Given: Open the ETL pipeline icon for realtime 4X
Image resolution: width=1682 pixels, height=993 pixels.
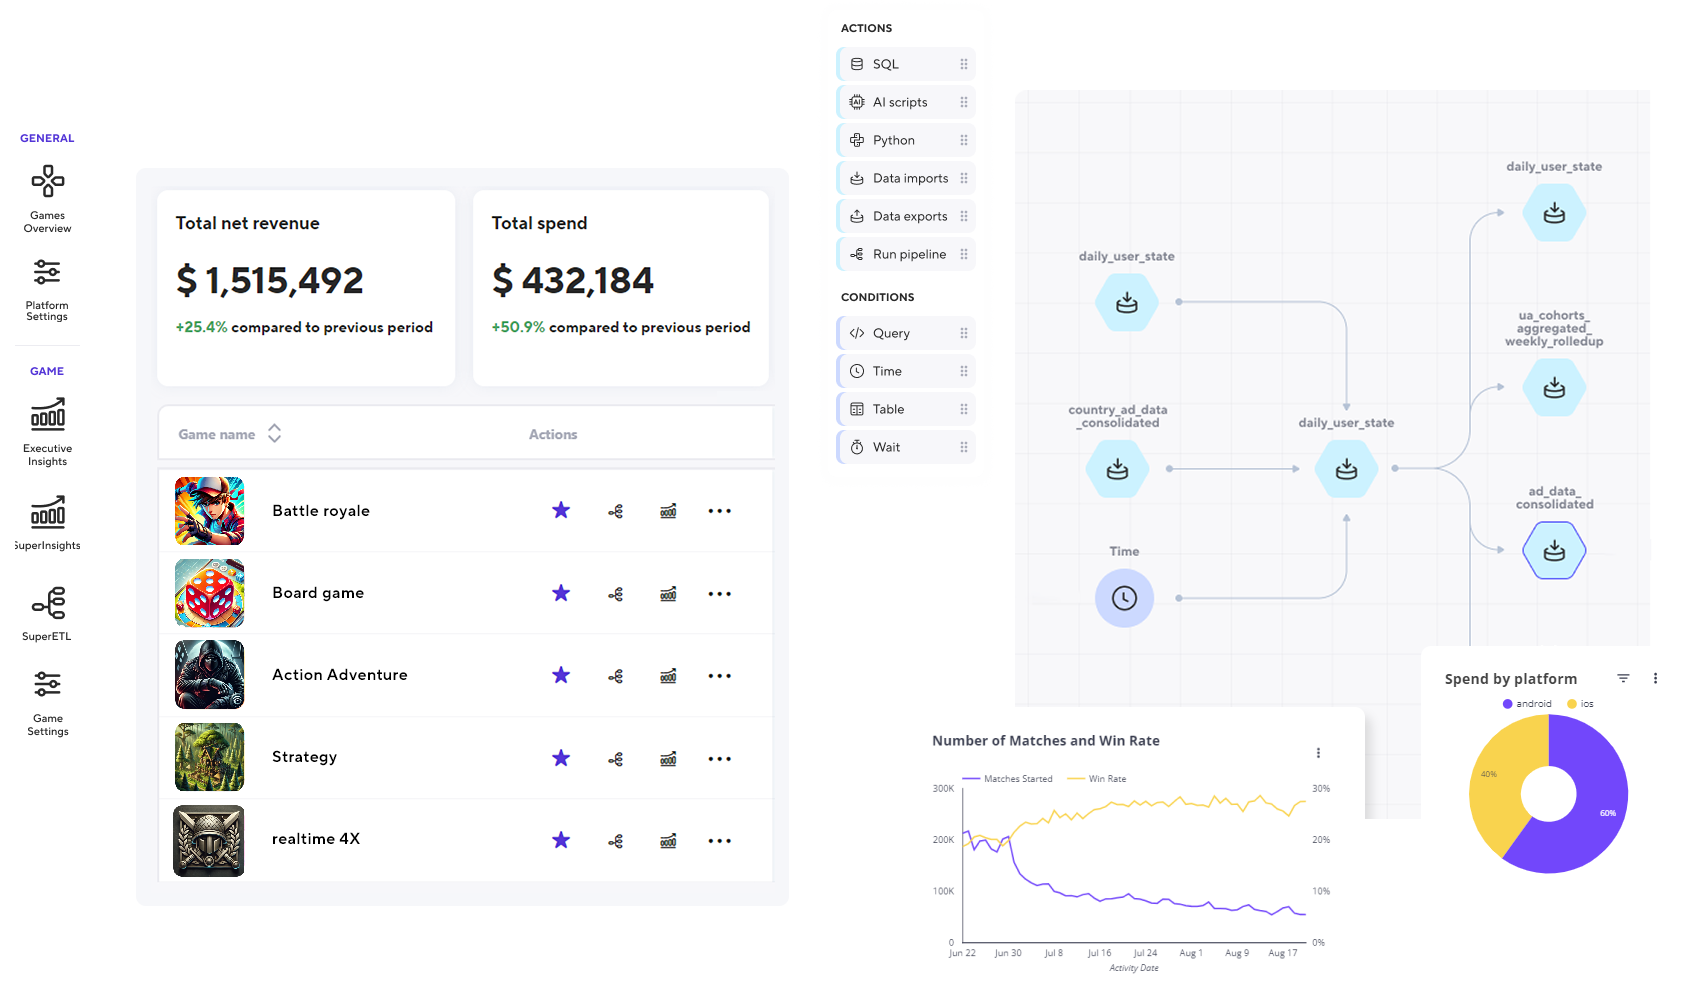Looking at the screenshot, I should click(616, 842).
